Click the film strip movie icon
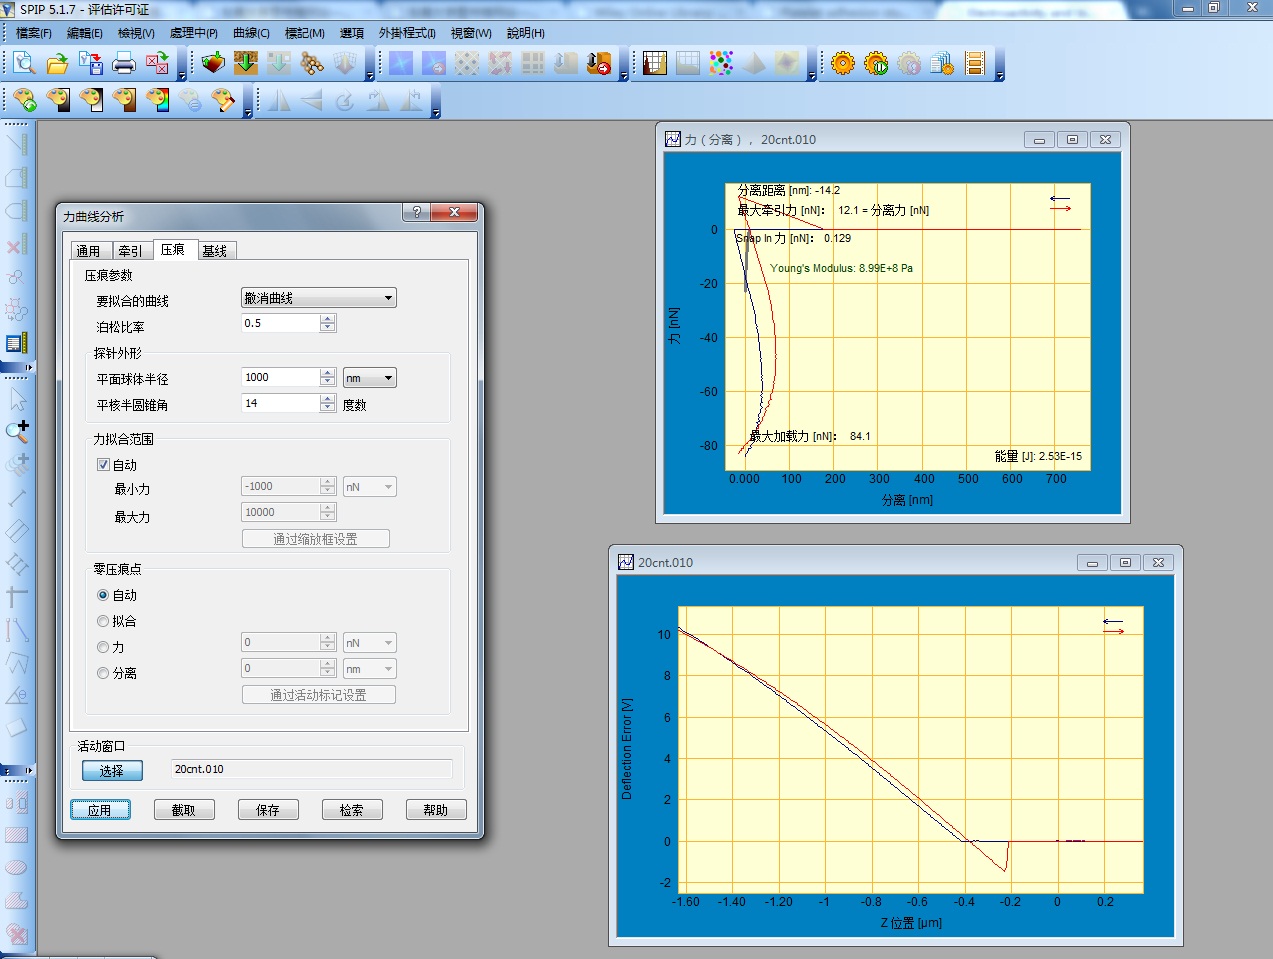This screenshot has height=959, width=1273. pyautogui.click(x=975, y=64)
